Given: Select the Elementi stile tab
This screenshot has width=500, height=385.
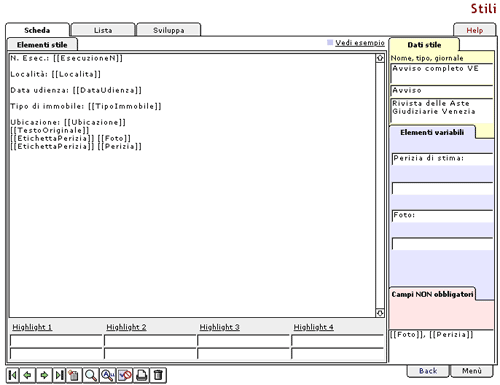Looking at the screenshot, I should coord(42,45).
